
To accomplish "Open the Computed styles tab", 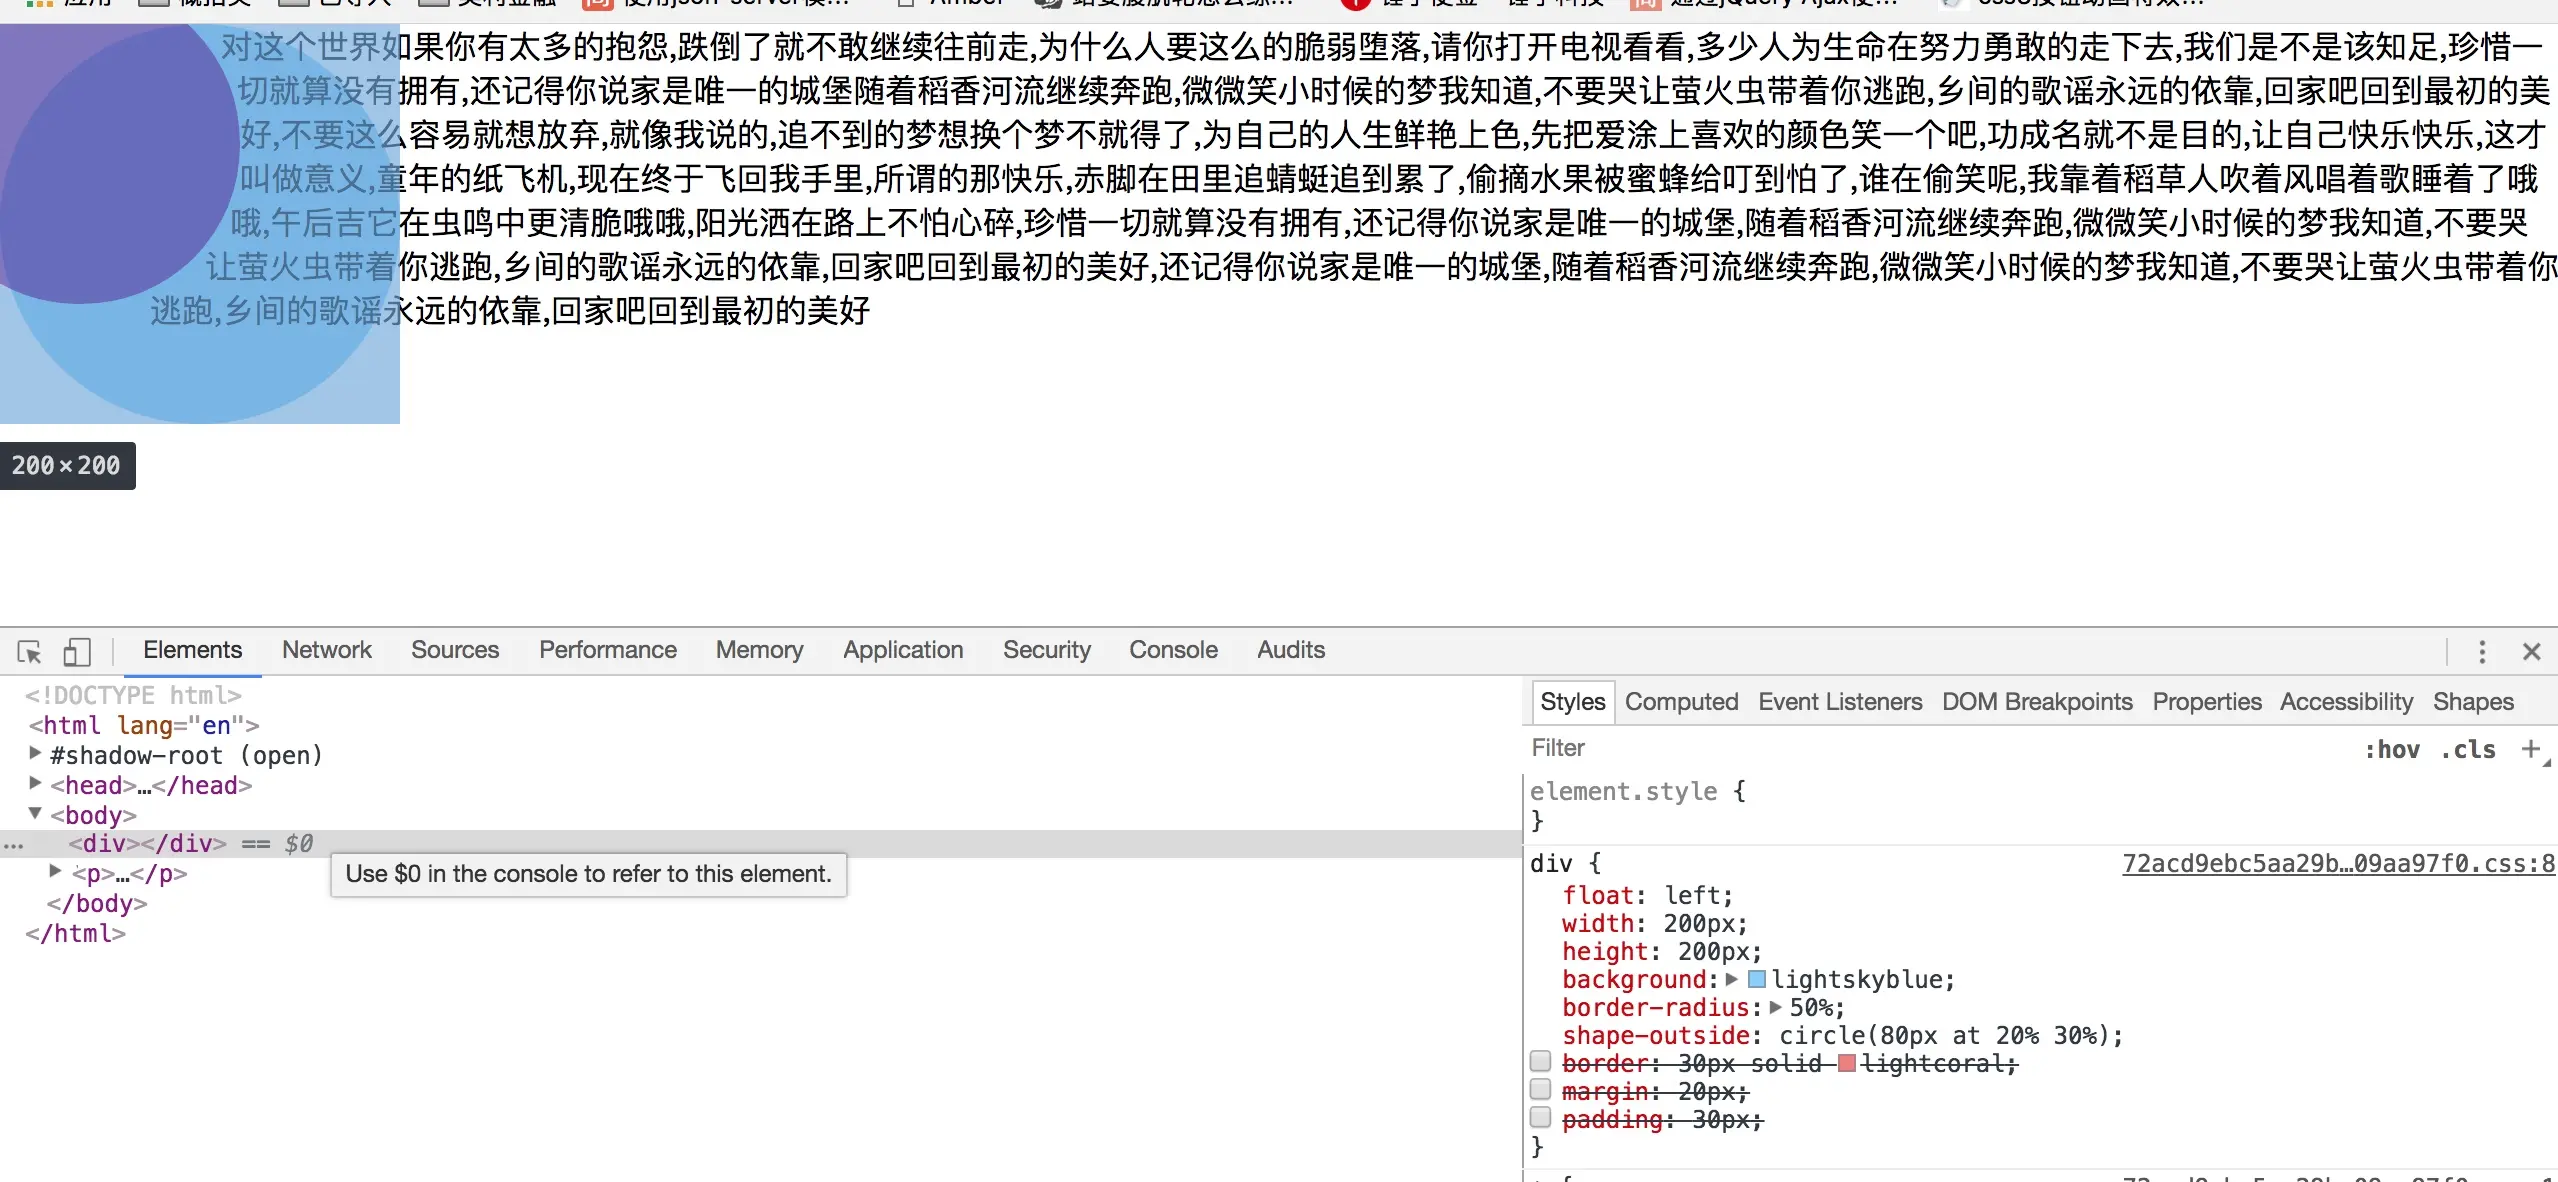I will [x=1681, y=702].
